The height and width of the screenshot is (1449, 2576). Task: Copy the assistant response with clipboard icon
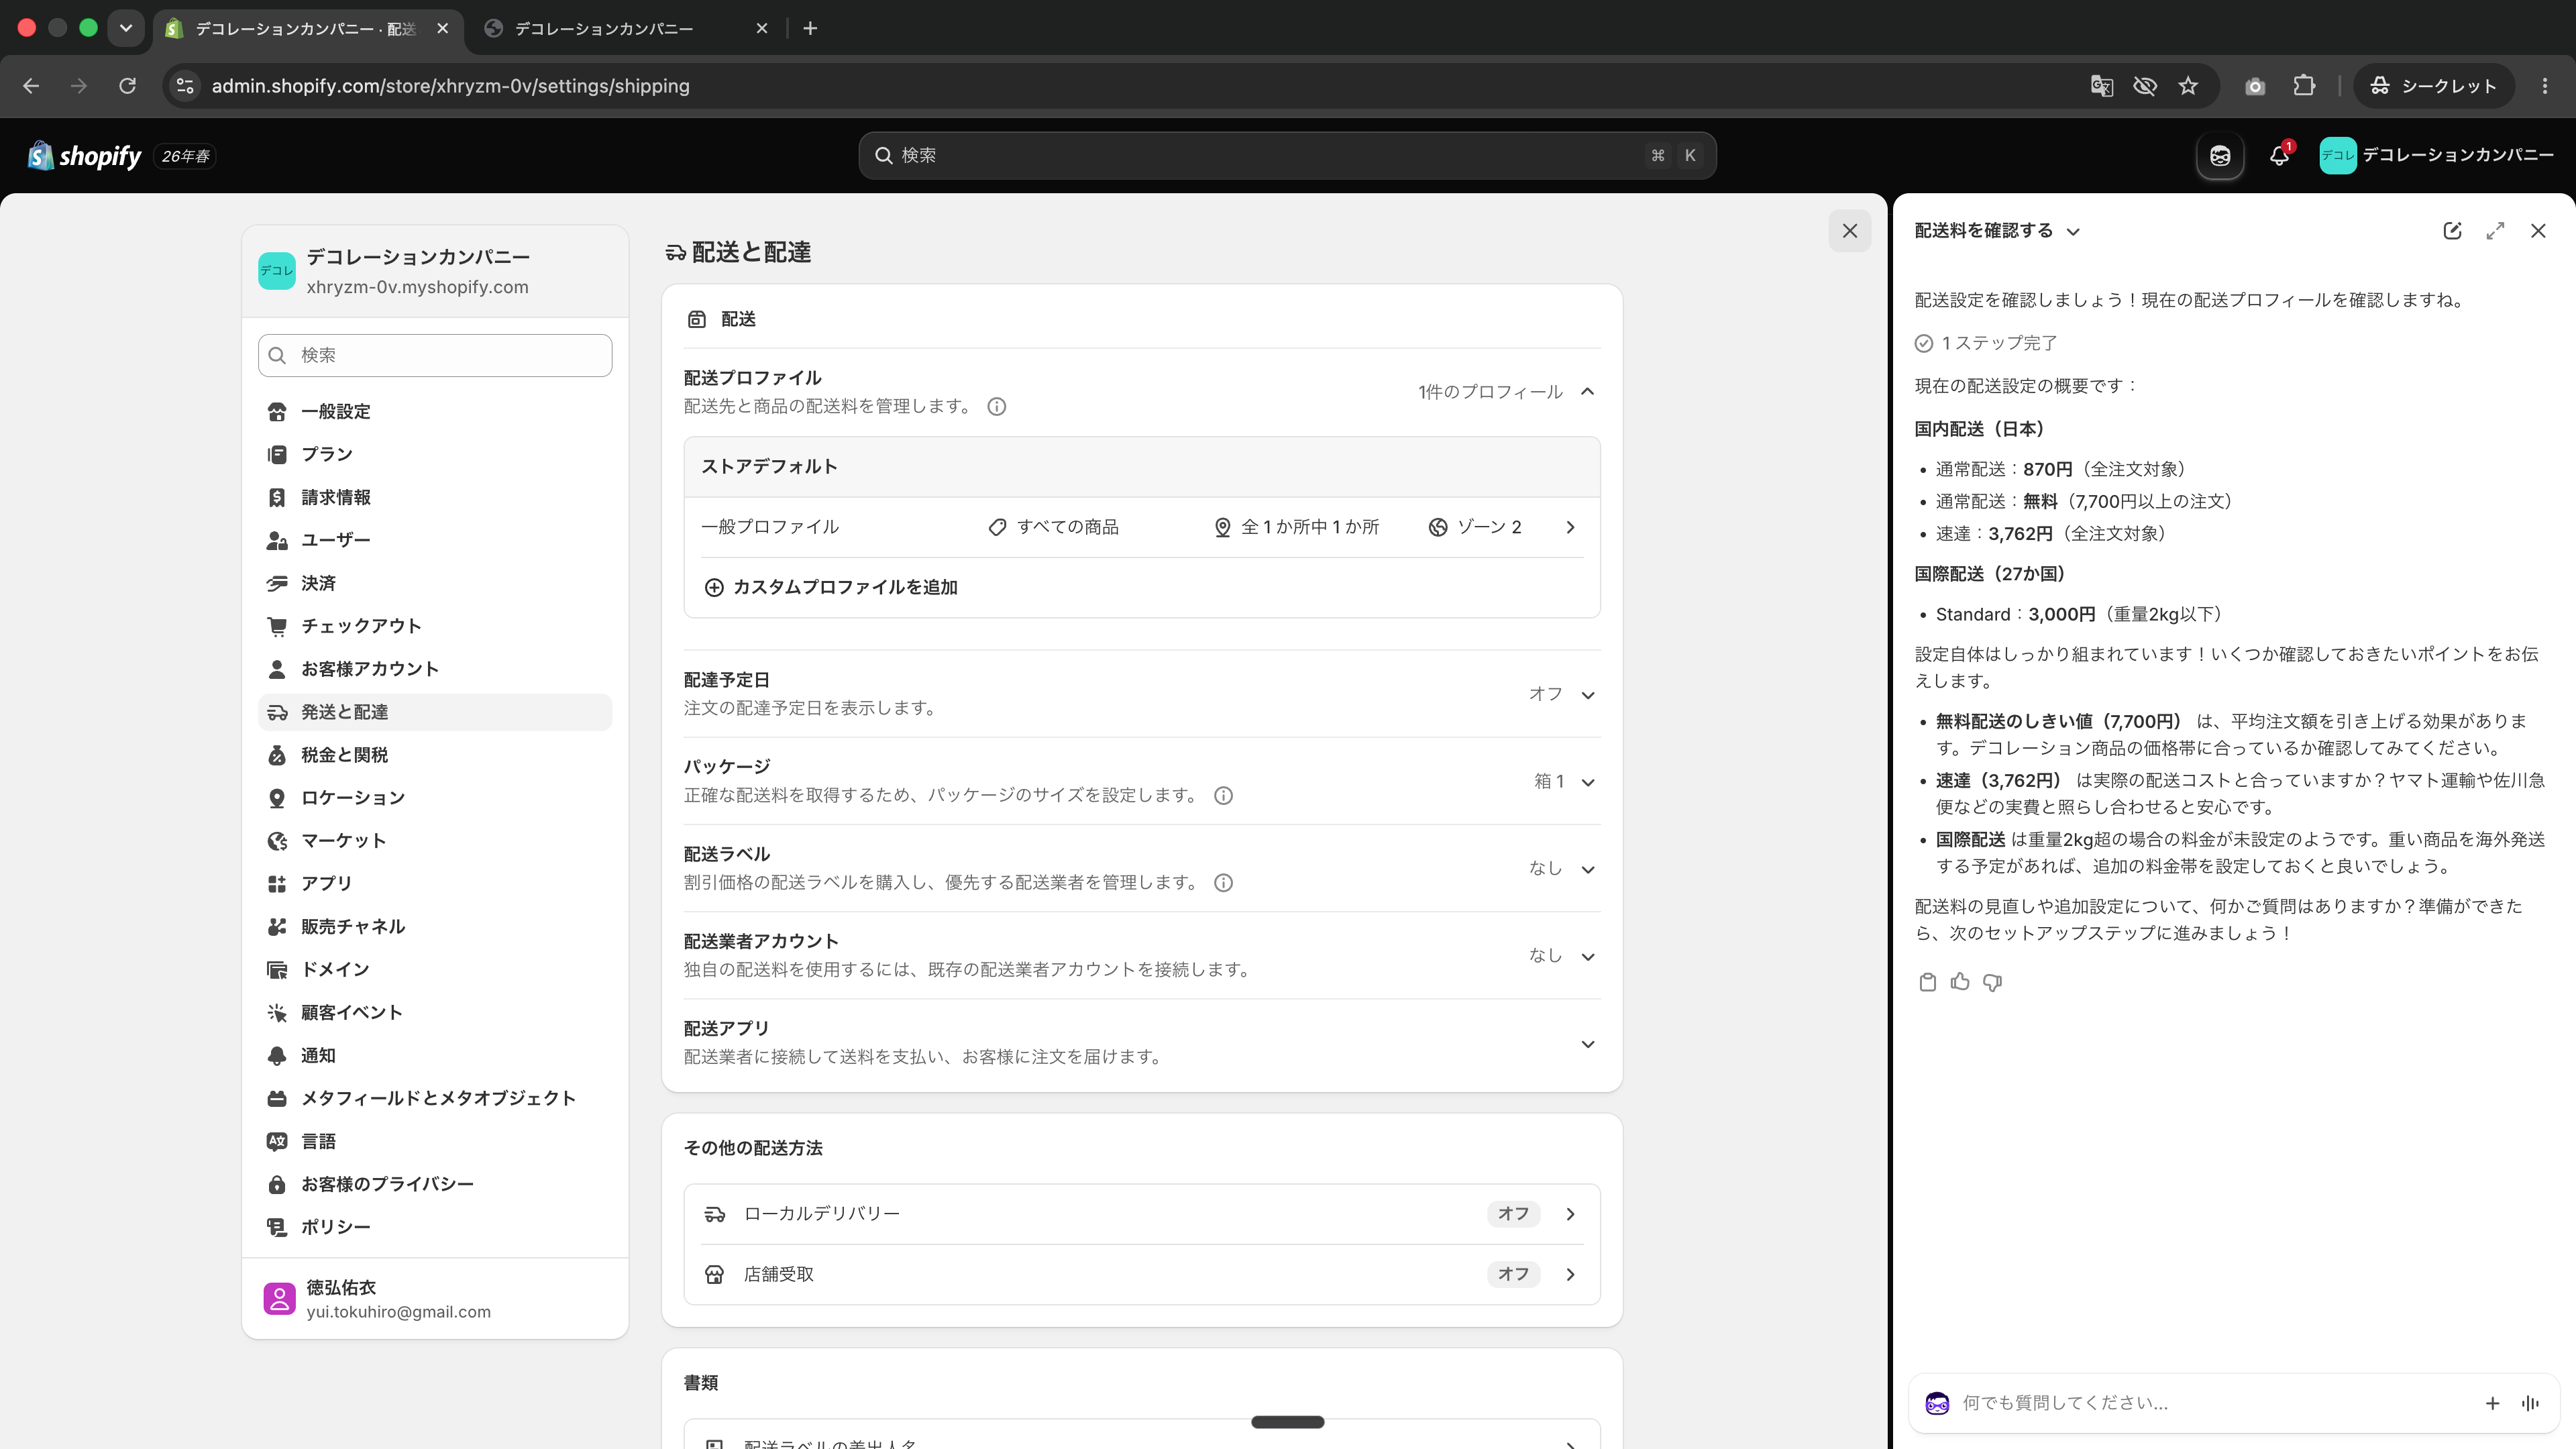(1927, 982)
